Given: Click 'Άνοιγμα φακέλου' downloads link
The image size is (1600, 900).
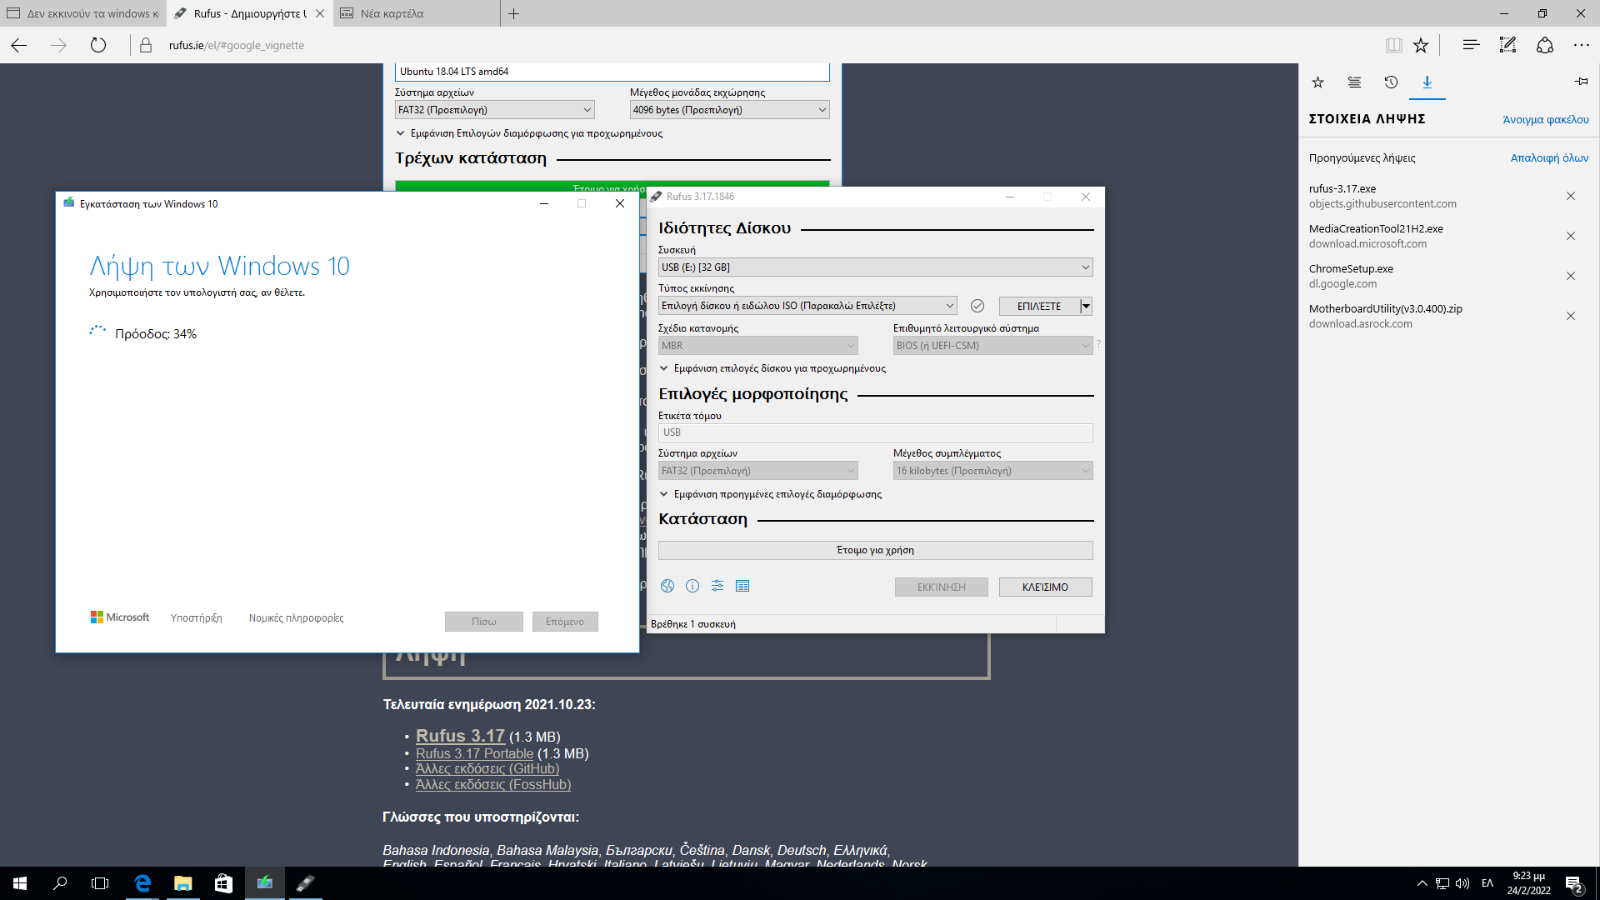Looking at the screenshot, I should click(x=1545, y=120).
